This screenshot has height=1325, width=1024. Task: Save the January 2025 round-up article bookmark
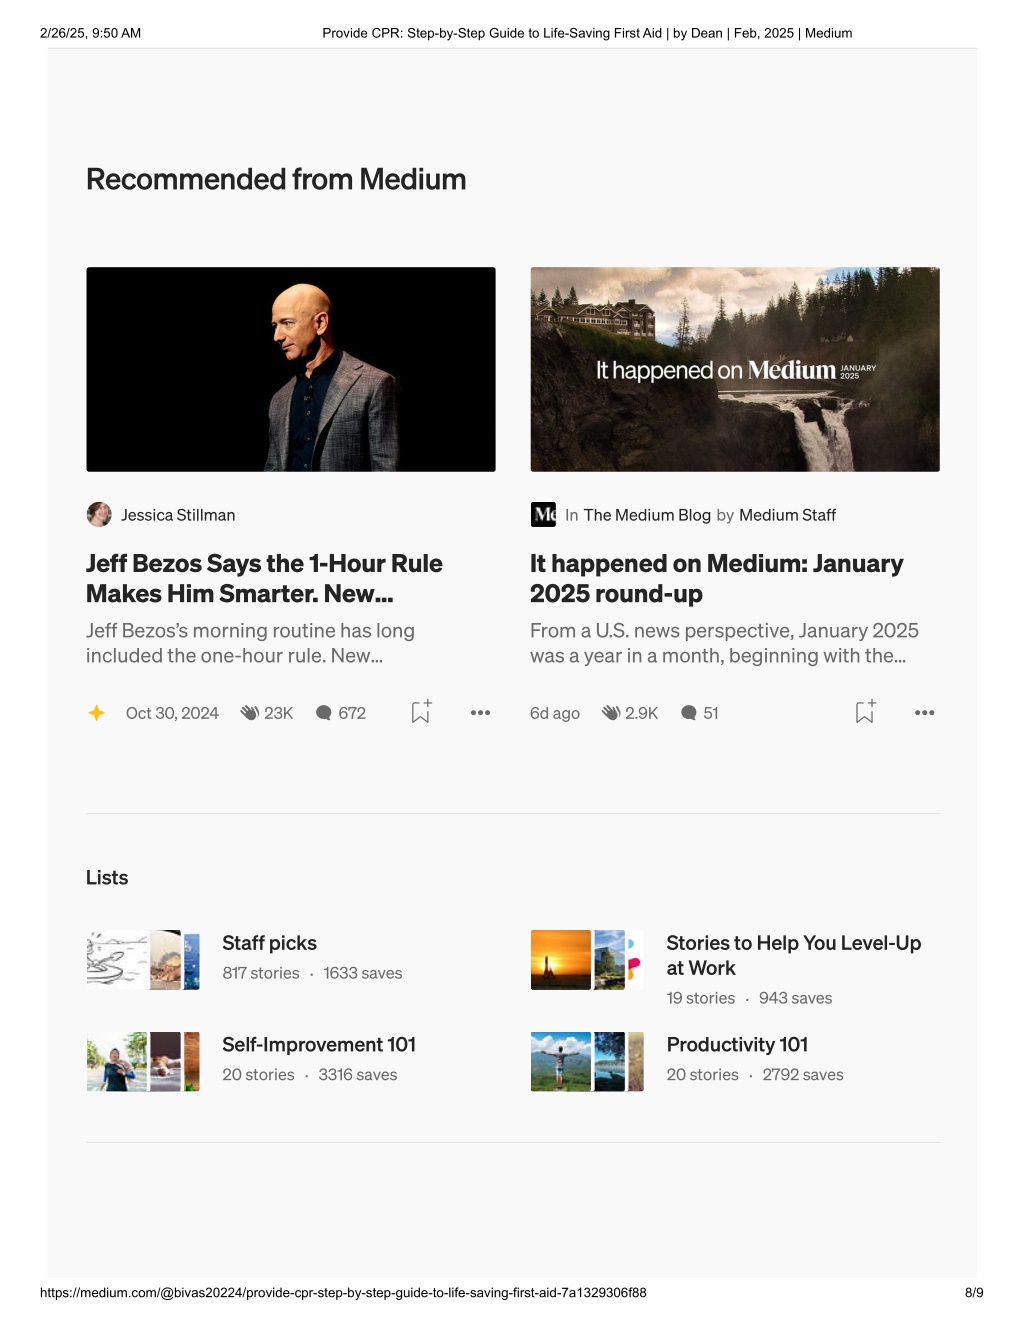[865, 712]
